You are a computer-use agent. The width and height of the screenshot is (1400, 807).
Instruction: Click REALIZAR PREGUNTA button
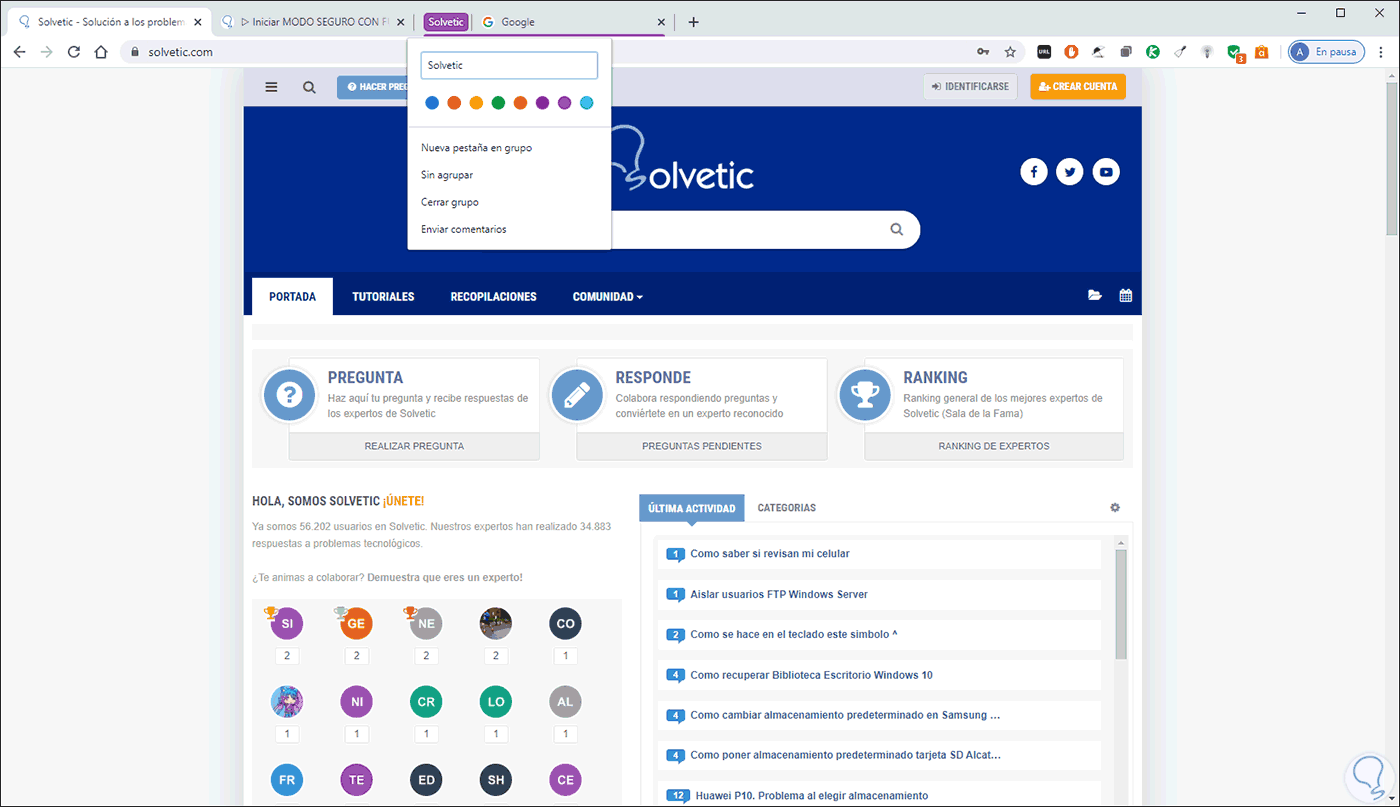pyautogui.click(x=414, y=446)
